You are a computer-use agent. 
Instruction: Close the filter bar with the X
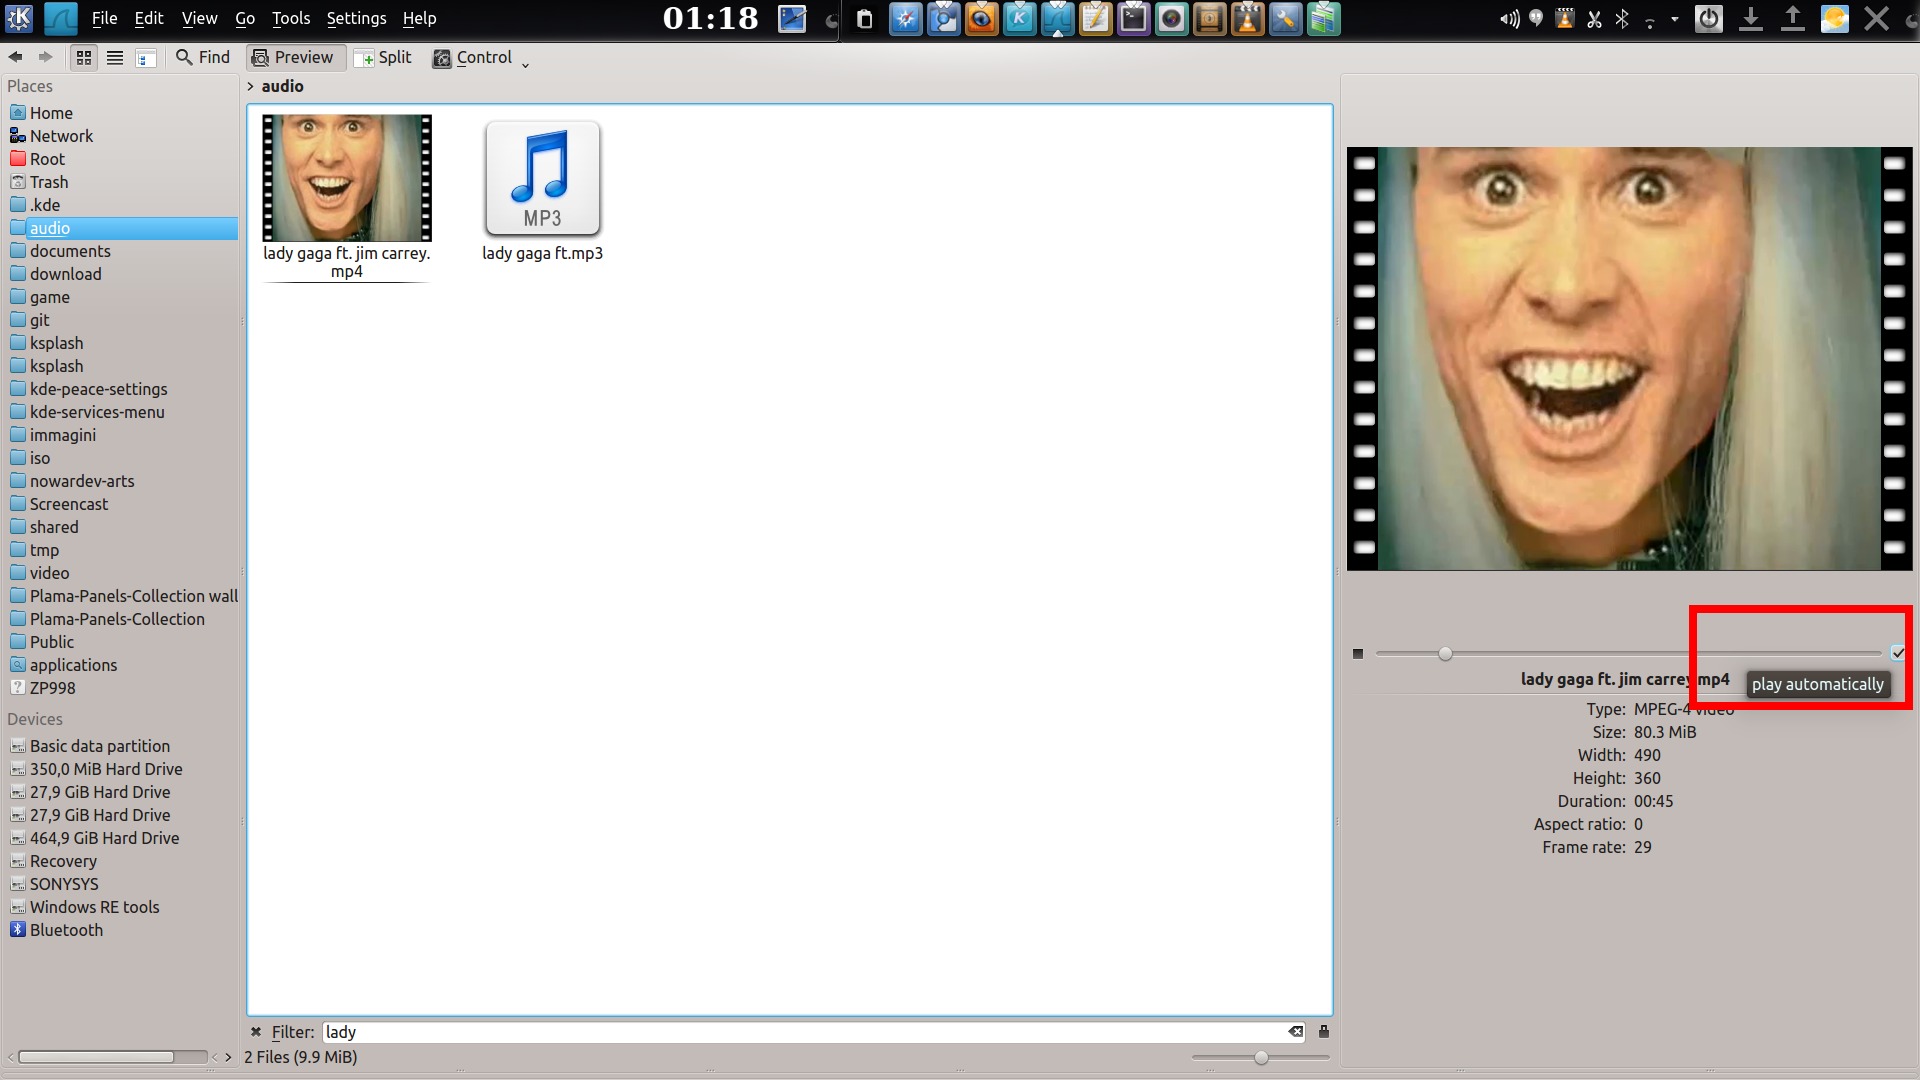click(256, 1032)
